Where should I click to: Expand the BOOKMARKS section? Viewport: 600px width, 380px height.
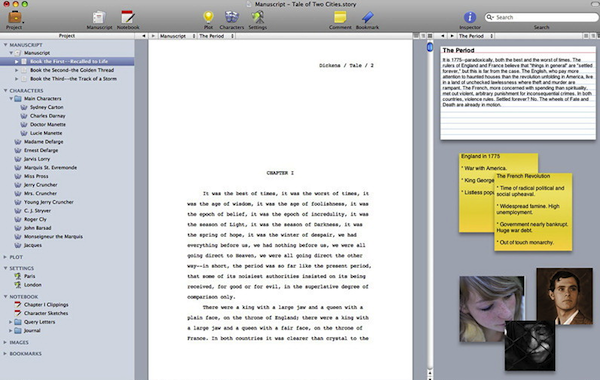click(x=5, y=353)
